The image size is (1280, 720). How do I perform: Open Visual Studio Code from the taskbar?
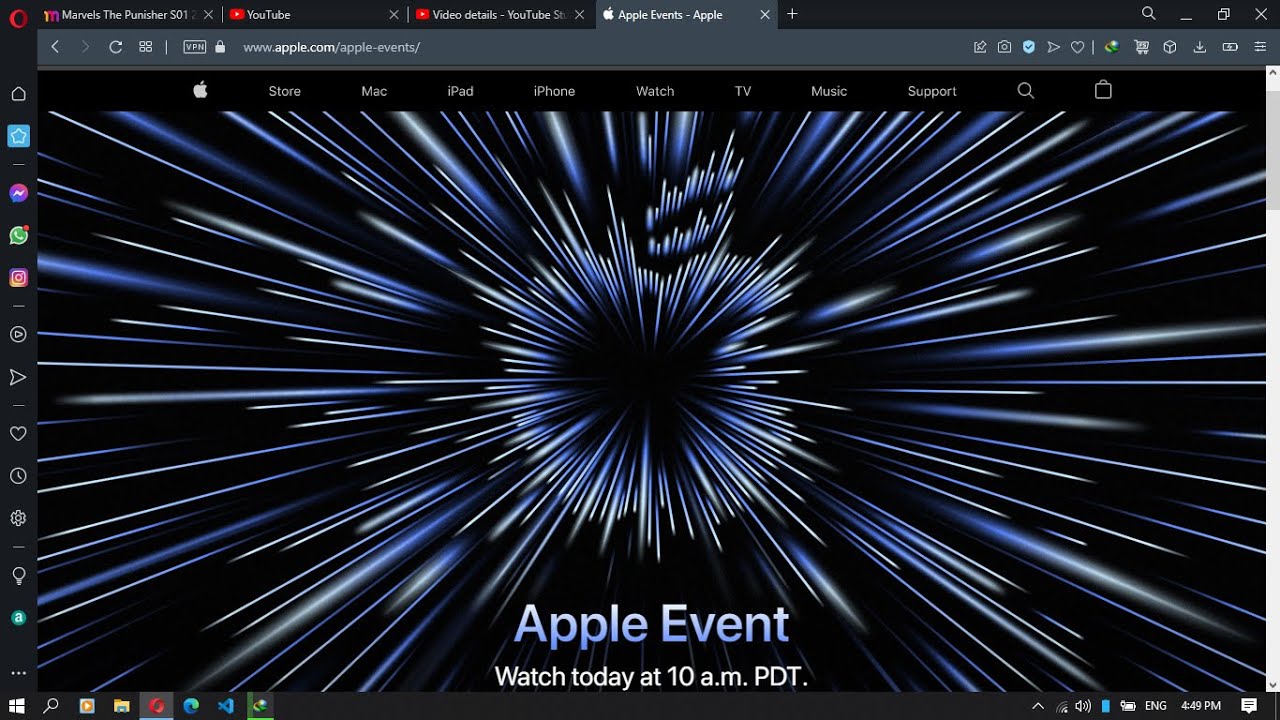[x=225, y=706]
